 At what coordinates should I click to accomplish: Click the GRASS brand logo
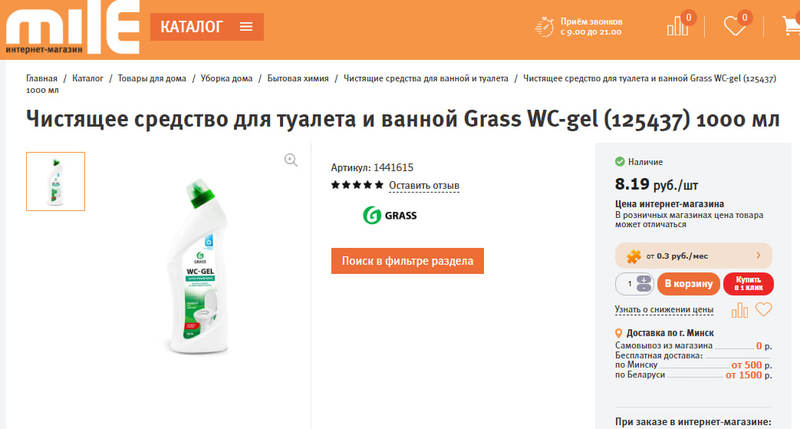point(390,215)
